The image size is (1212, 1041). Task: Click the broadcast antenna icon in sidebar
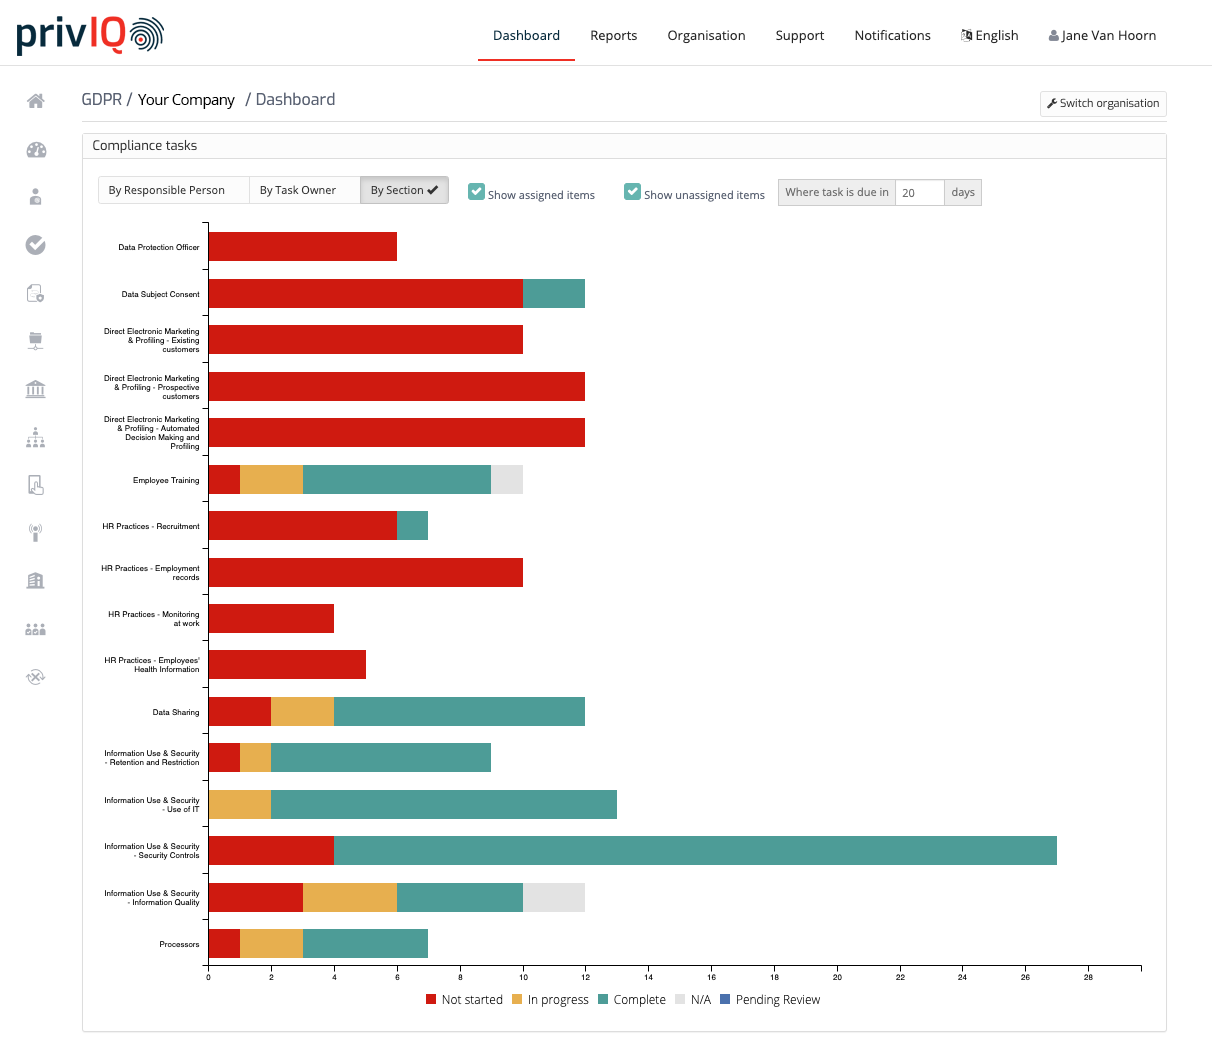tap(36, 533)
